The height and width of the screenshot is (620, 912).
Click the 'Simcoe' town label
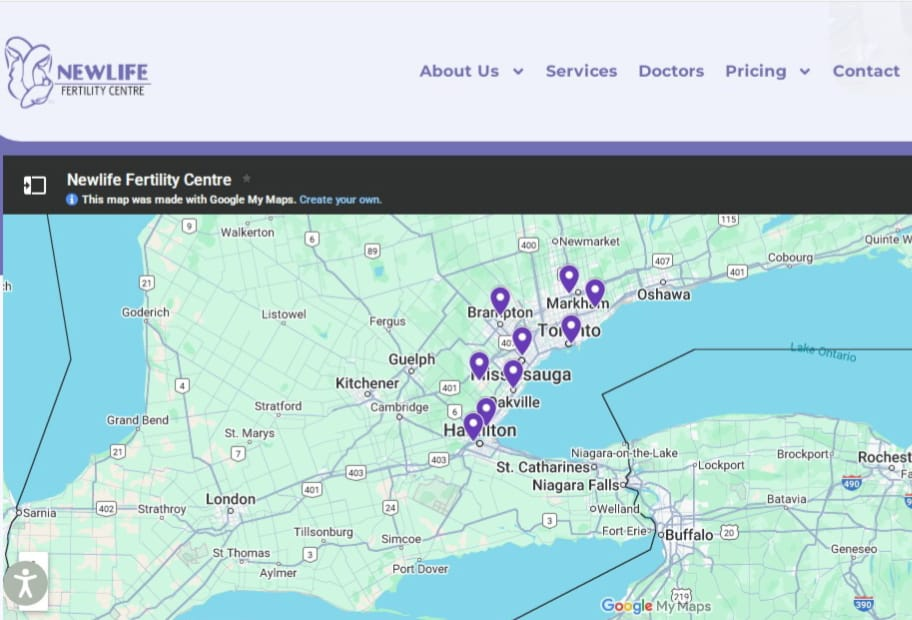point(401,539)
